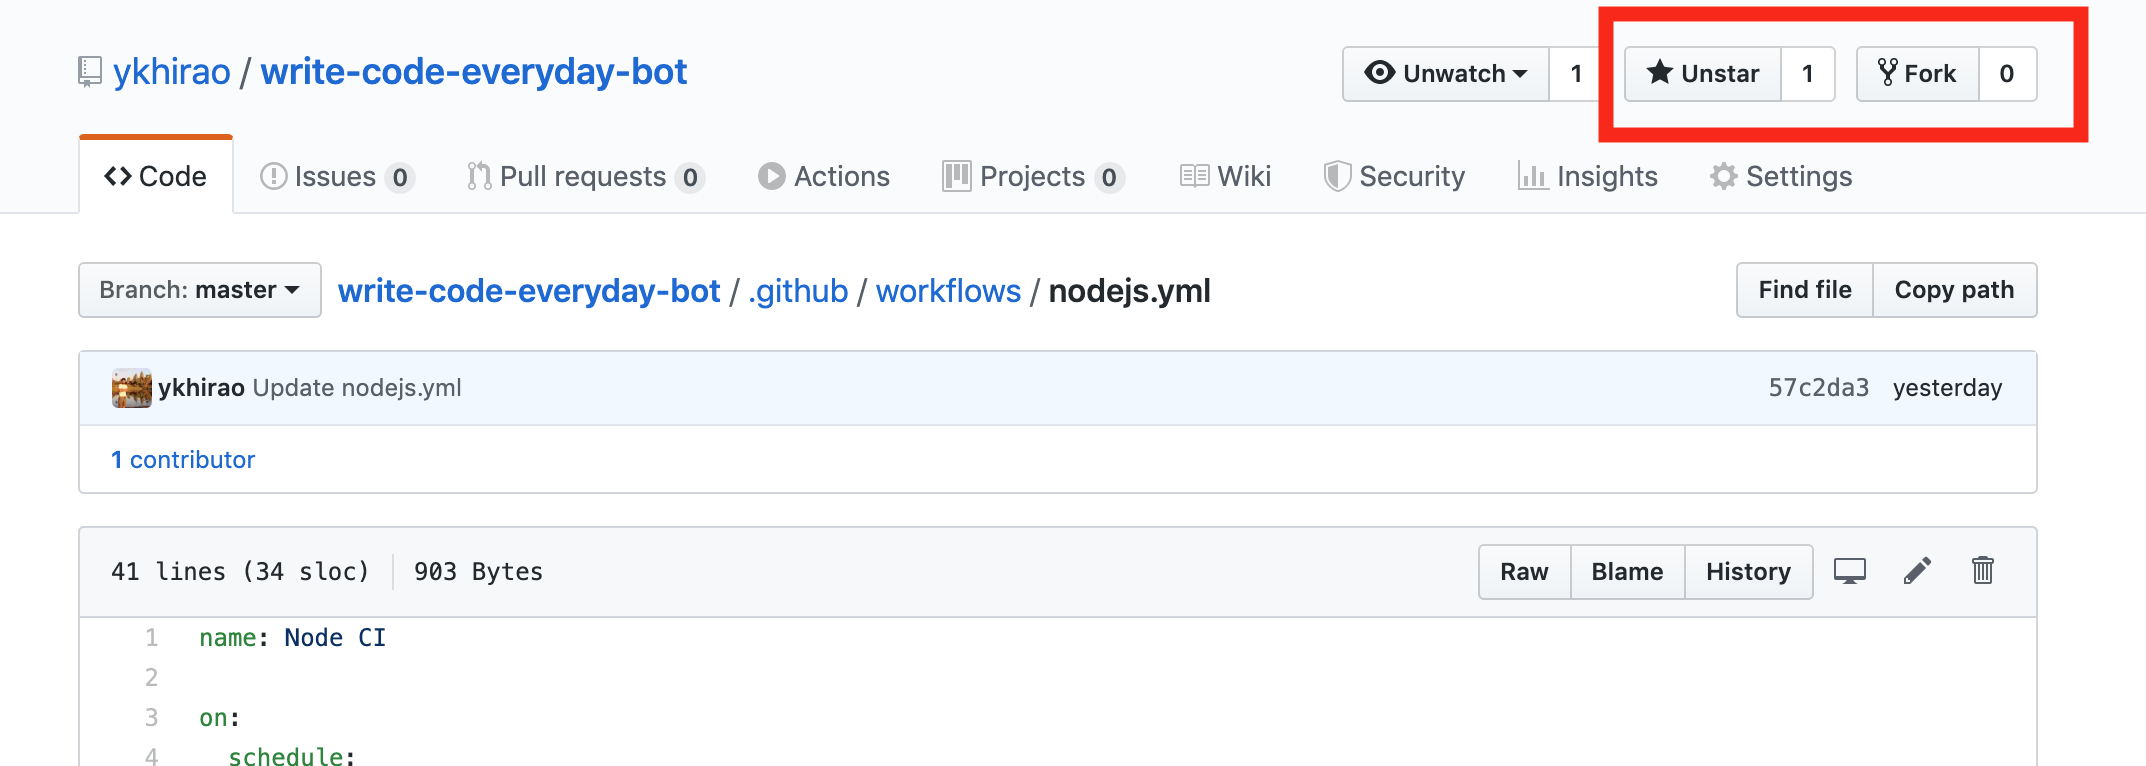Open the repository Settings tab
The height and width of the screenshot is (766, 2146).
(x=1781, y=176)
